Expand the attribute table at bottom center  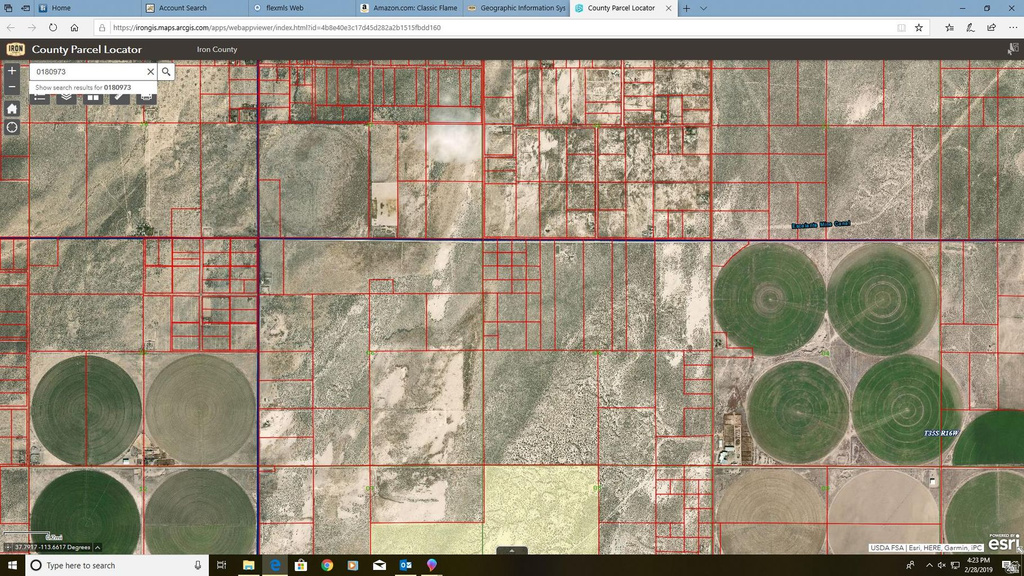pos(511,550)
